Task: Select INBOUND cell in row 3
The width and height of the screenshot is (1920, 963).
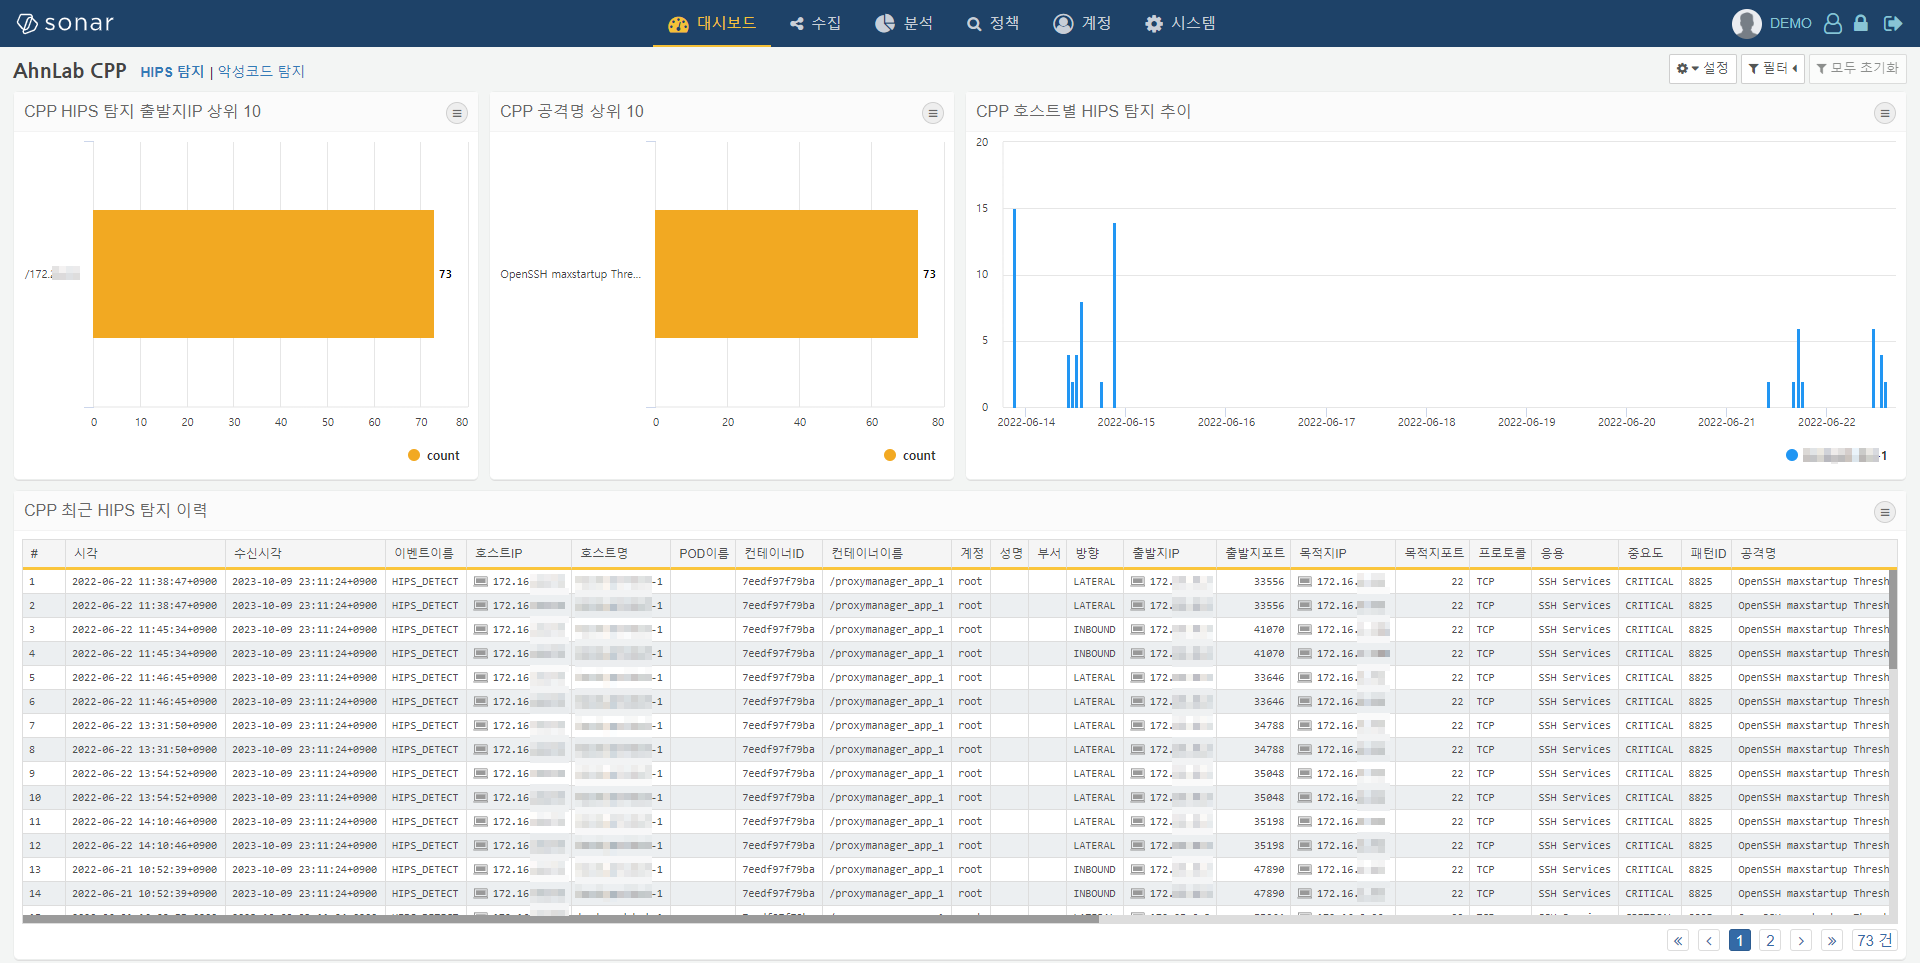Action: point(1094,629)
